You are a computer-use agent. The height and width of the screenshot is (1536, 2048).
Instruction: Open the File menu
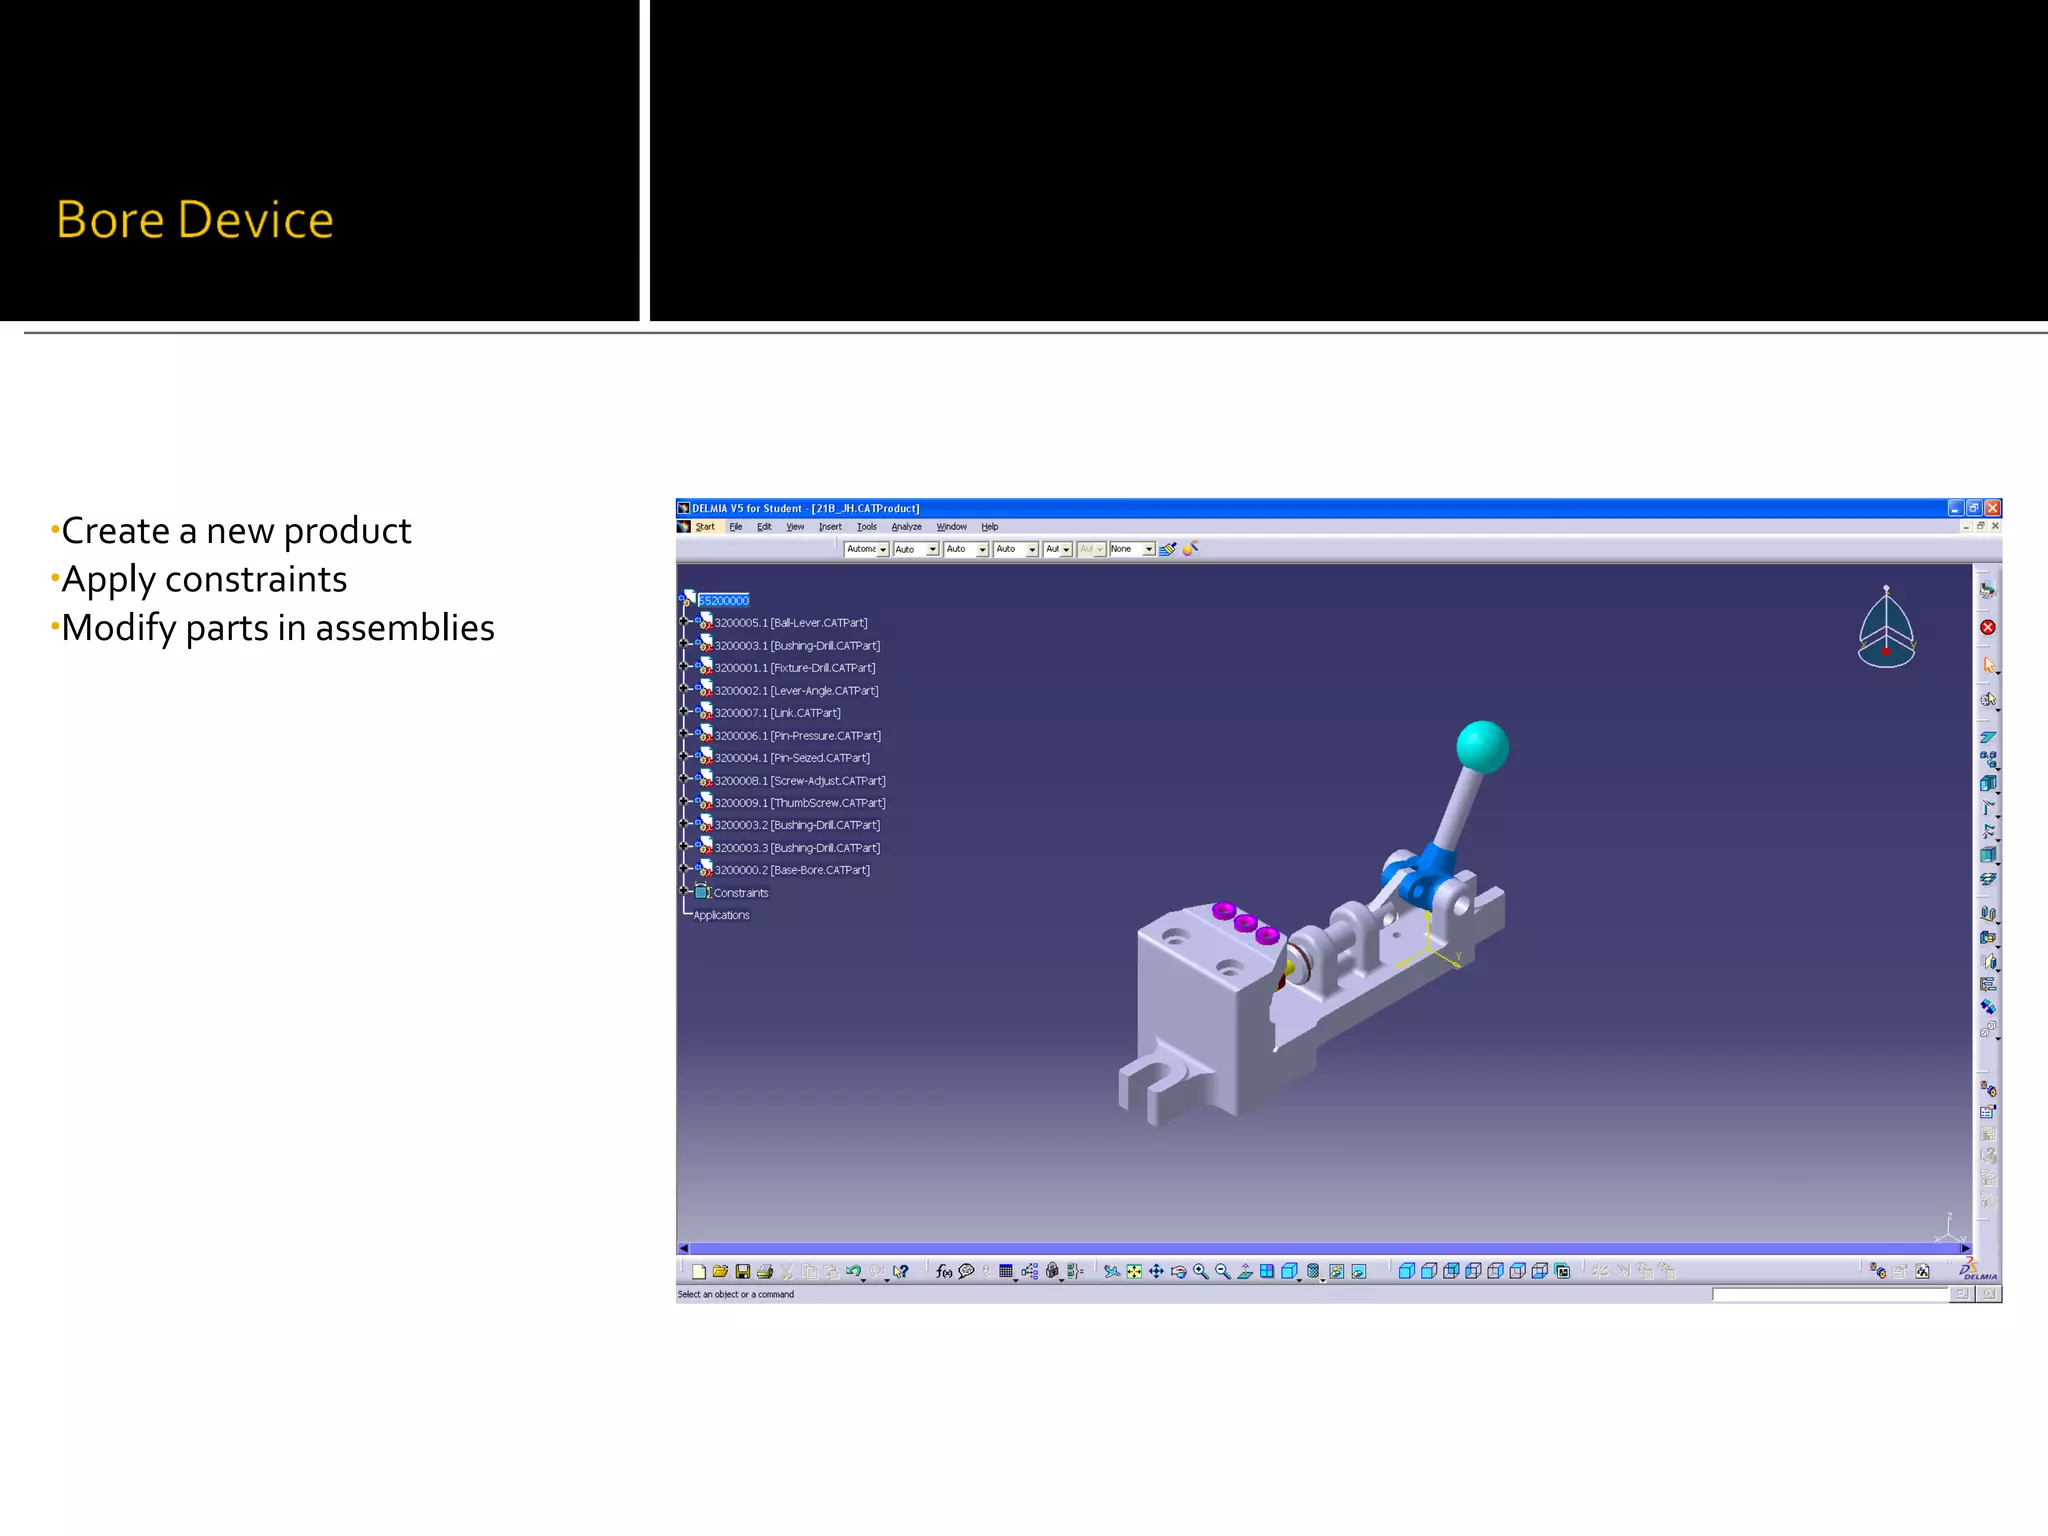click(736, 527)
